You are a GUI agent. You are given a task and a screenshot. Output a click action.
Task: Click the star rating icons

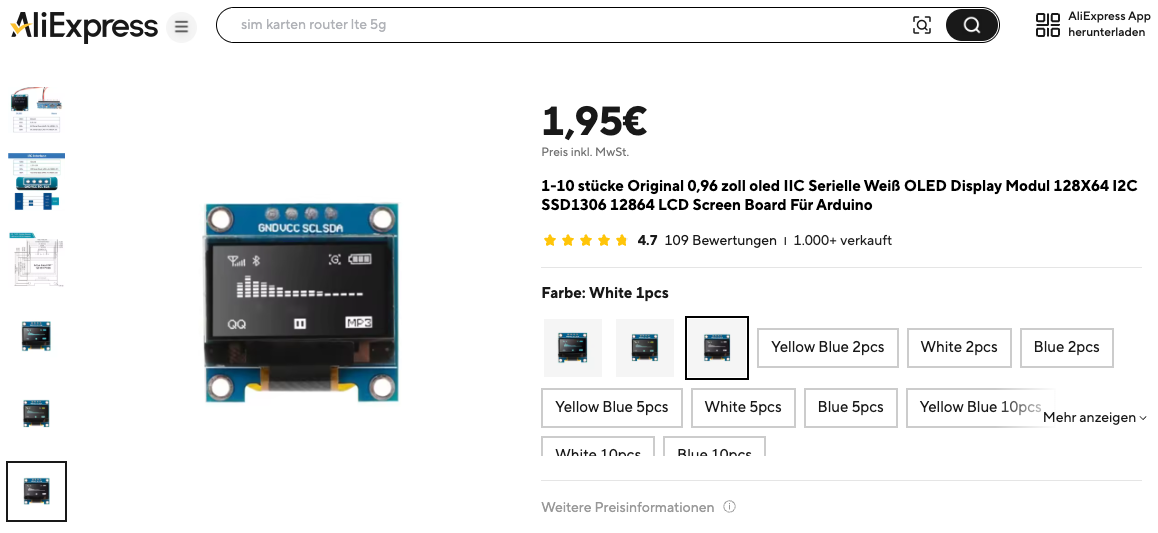586,241
